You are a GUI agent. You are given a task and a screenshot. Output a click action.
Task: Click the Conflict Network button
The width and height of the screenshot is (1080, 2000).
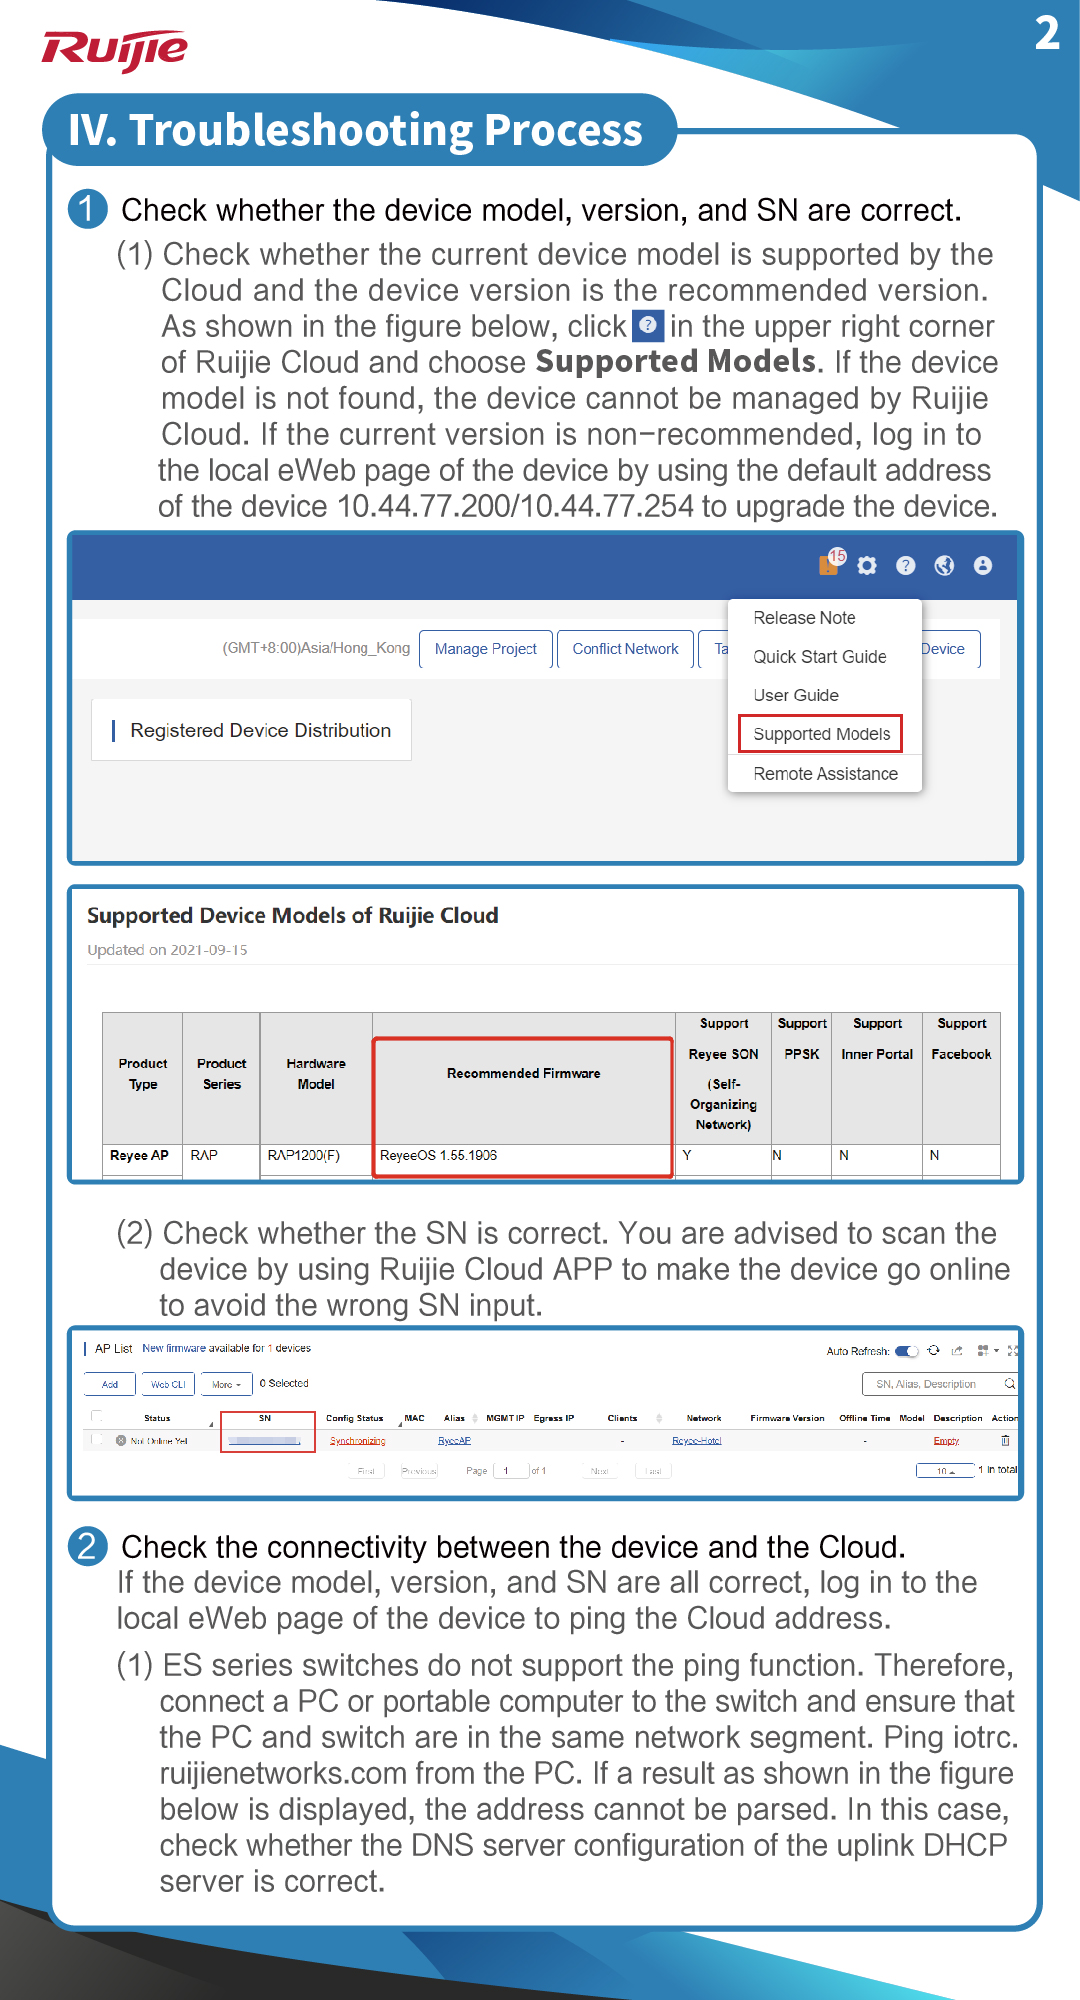pyautogui.click(x=625, y=649)
